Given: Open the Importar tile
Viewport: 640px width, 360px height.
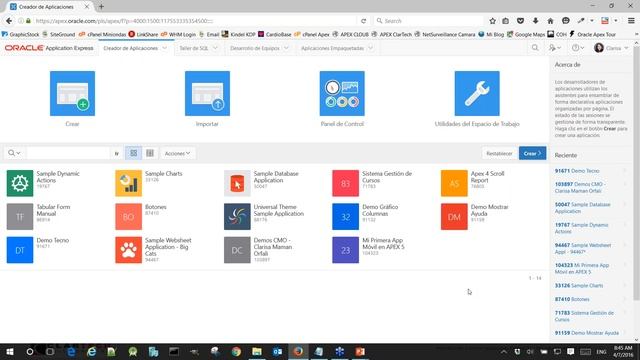Looking at the screenshot, I should [x=207, y=93].
